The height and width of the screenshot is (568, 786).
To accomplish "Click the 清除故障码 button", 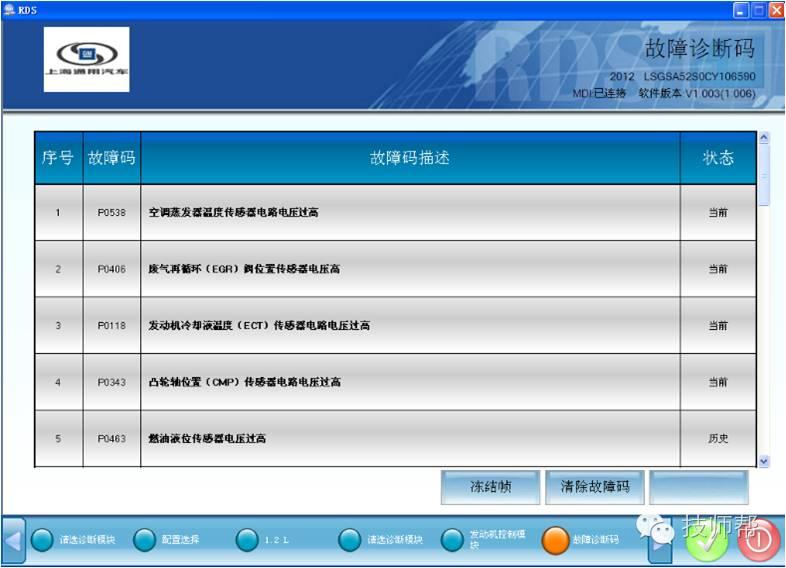I will pyautogui.click(x=595, y=487).
